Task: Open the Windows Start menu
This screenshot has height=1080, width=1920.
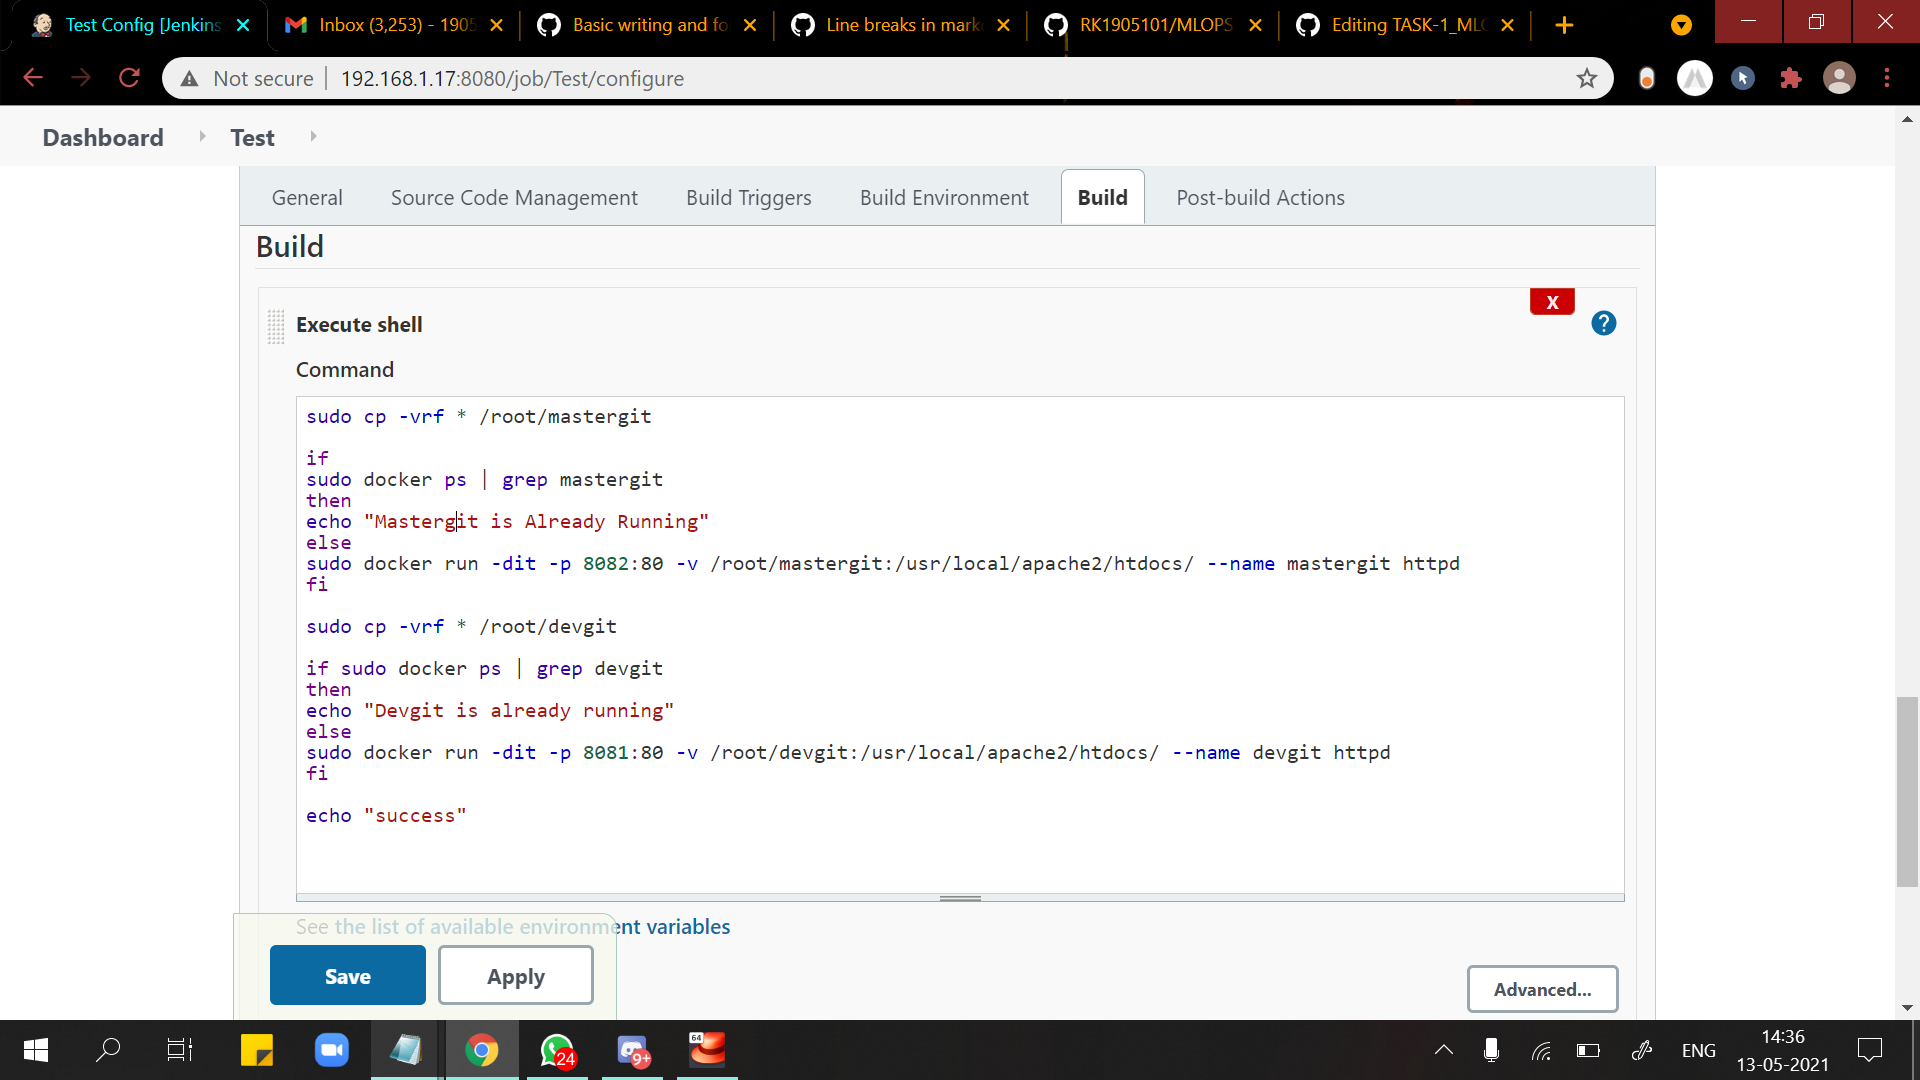Action: pyautogui.click(x=36, y=1050)
